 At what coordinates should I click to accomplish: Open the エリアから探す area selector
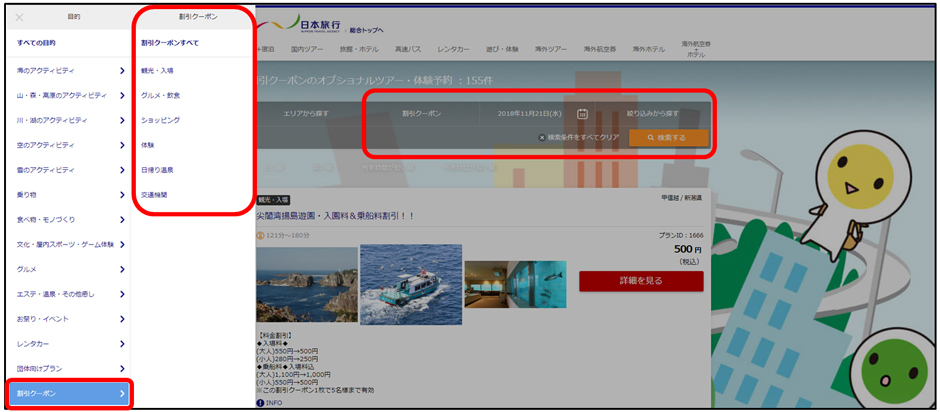(306, 114)
